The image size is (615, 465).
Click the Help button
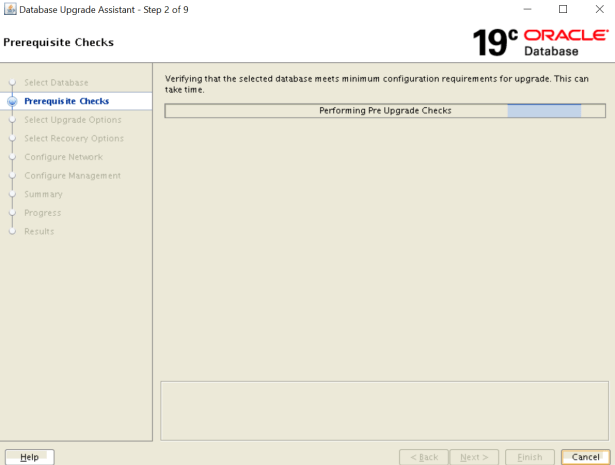coord(29,457)
